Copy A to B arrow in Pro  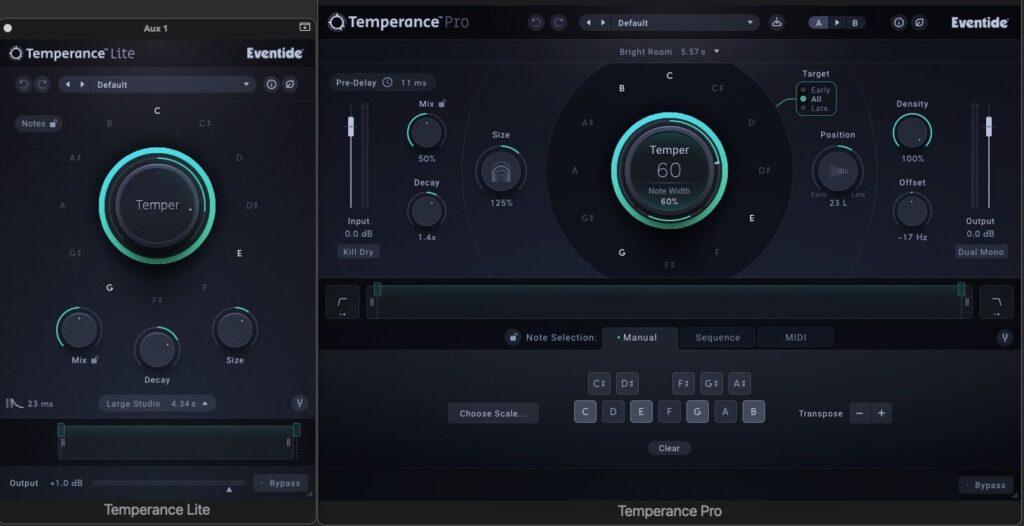[837, 23]
